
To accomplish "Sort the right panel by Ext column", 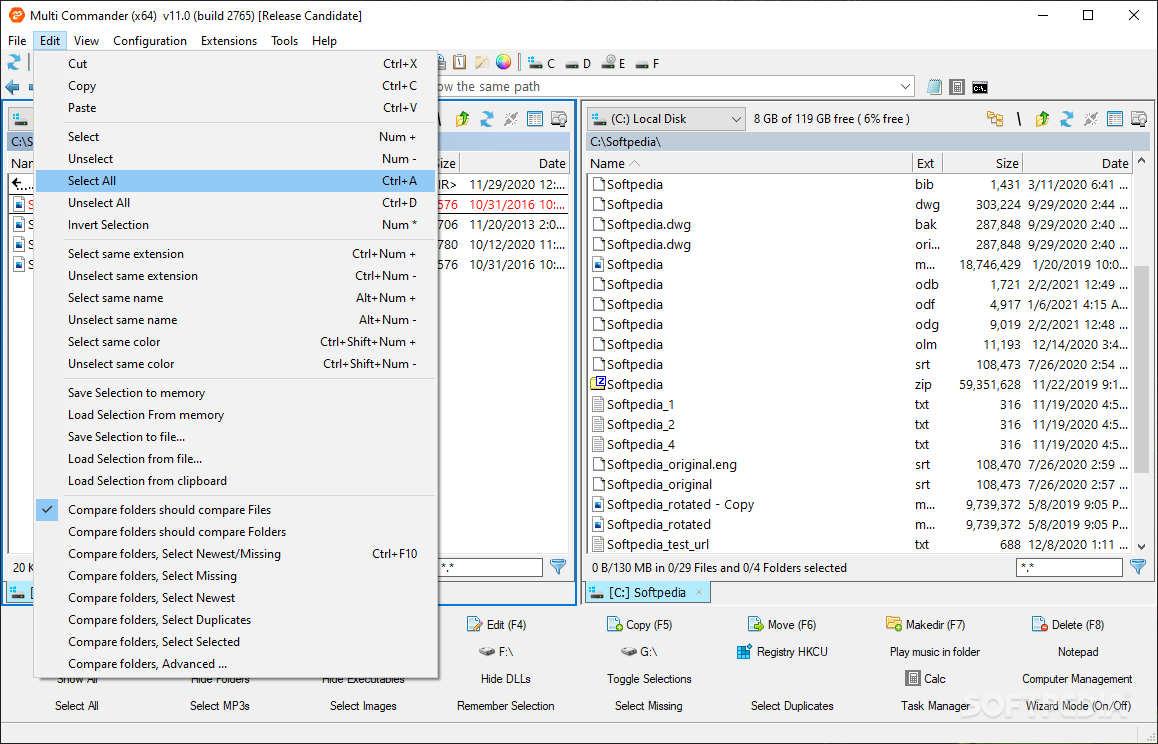I will point(928,163).
